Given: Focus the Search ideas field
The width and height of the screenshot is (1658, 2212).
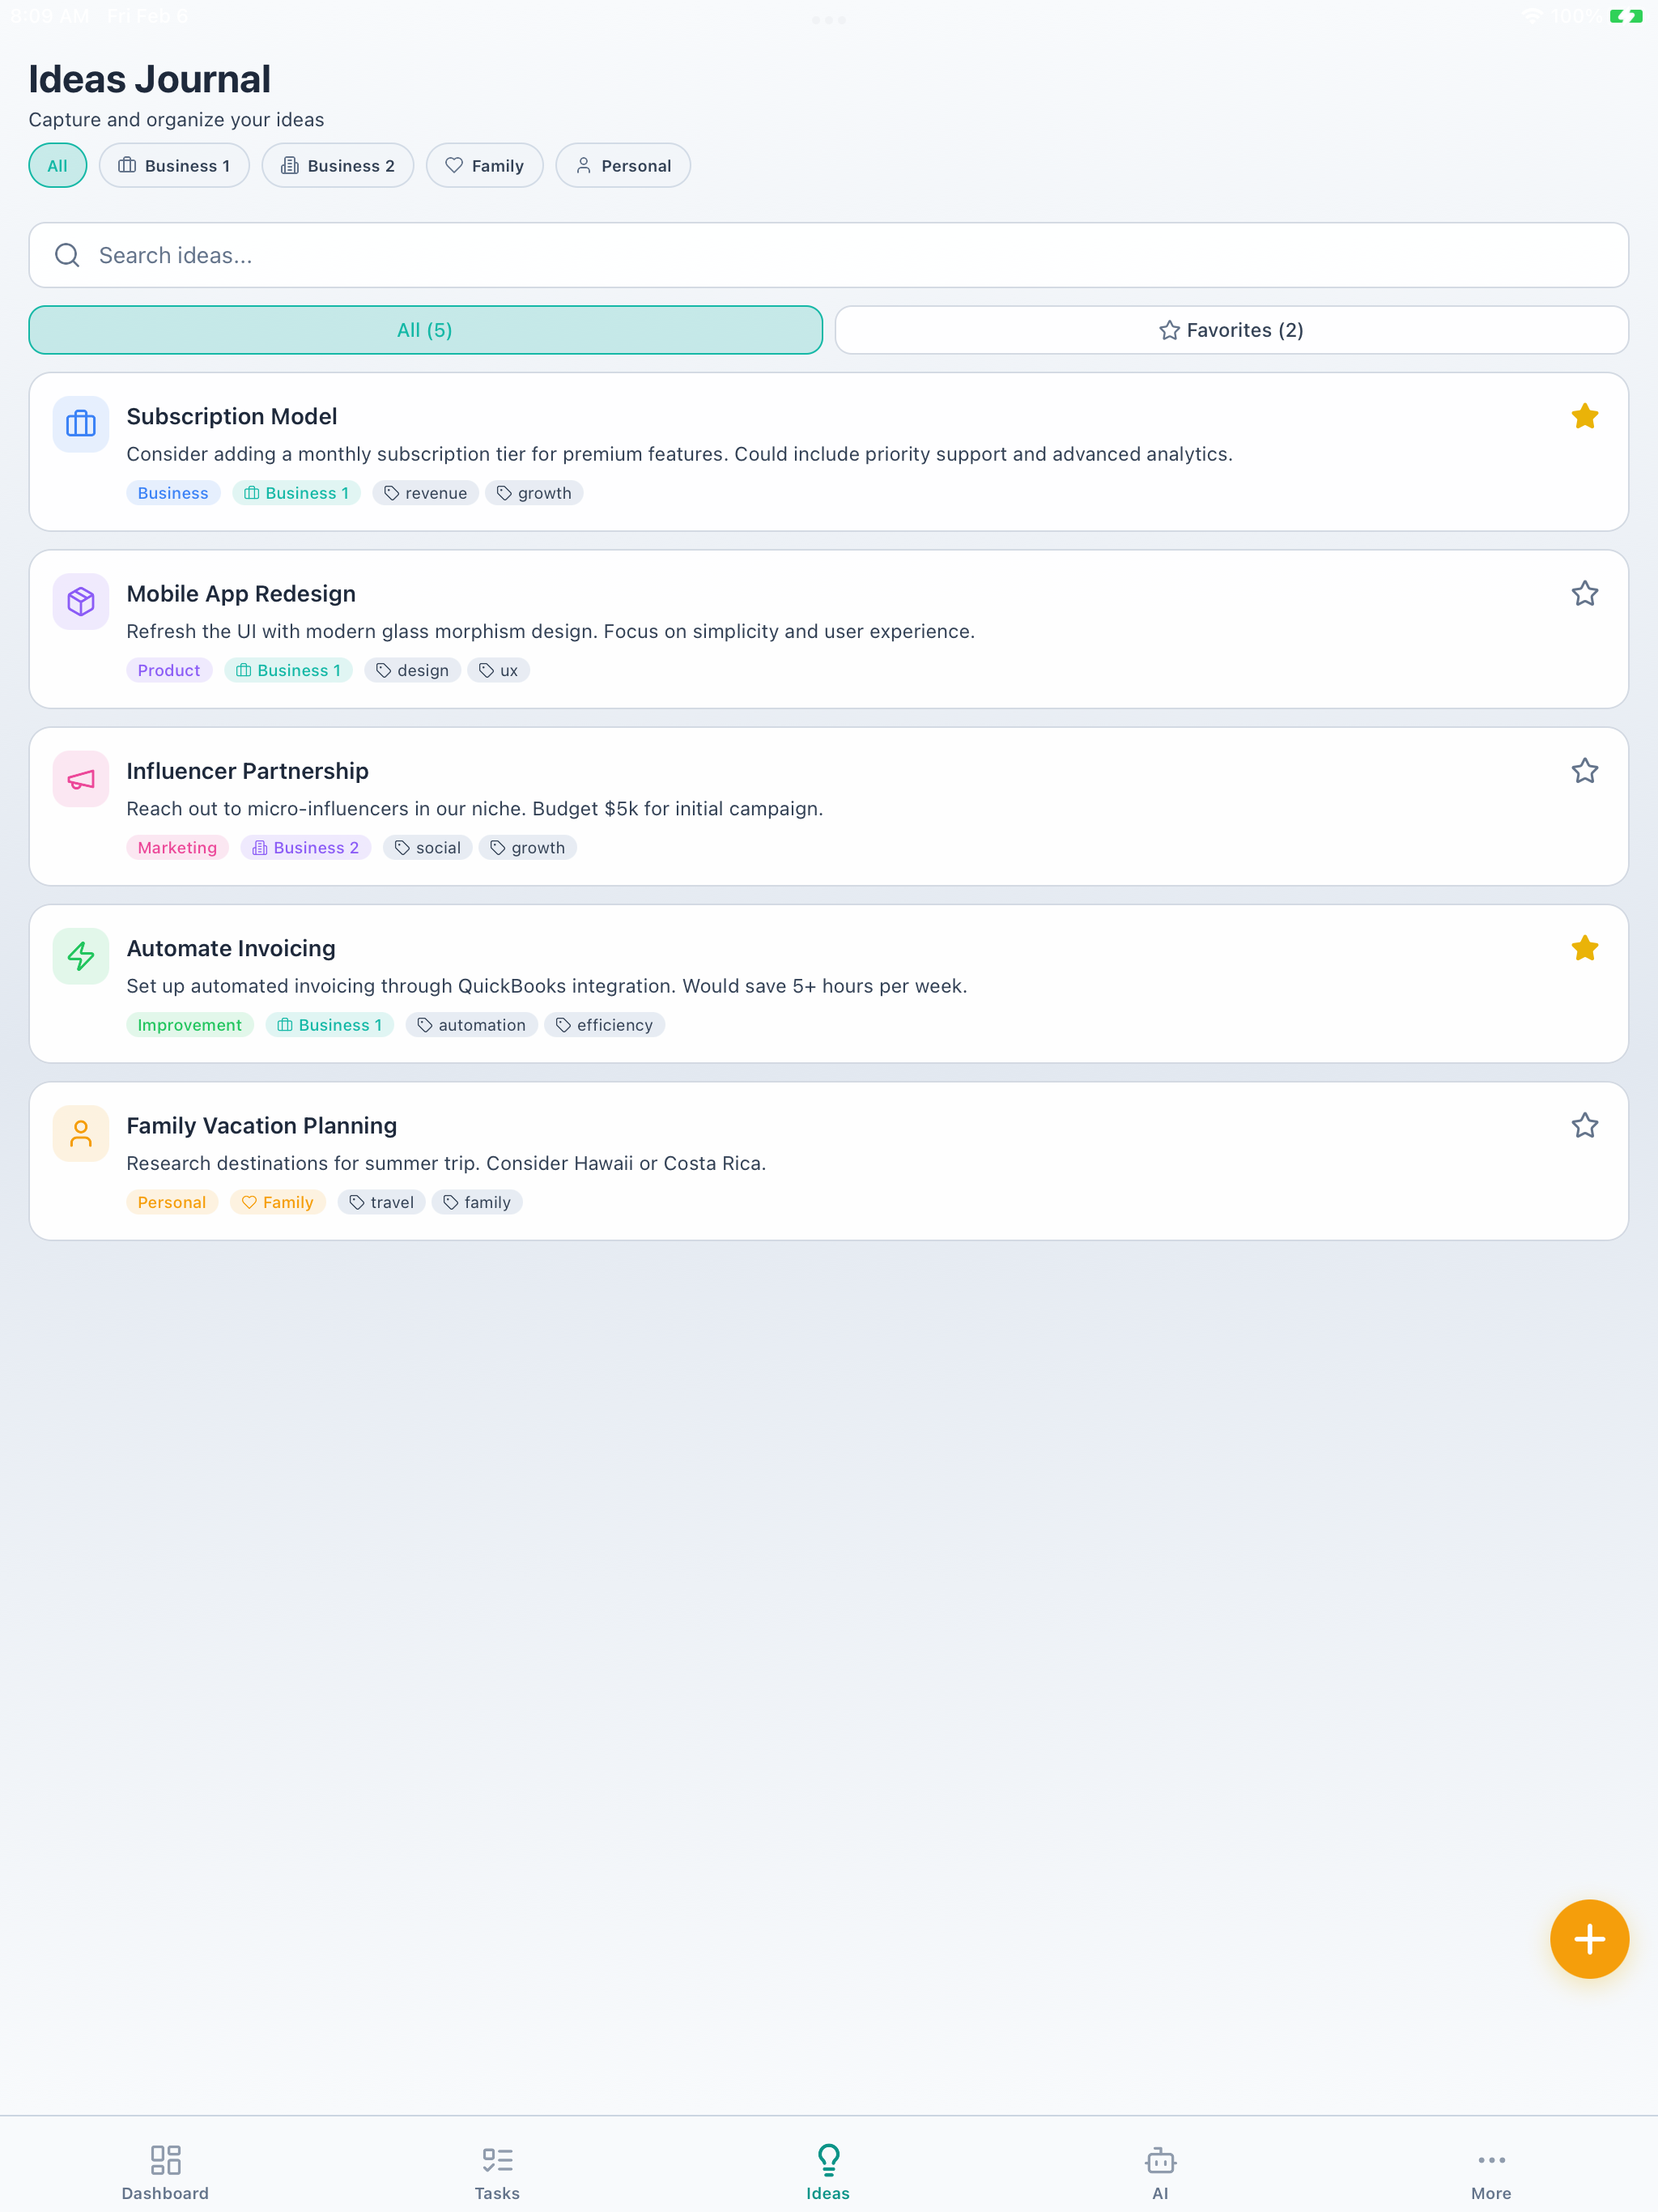Looking at the screenshot, I should click(x=829, y=255).
